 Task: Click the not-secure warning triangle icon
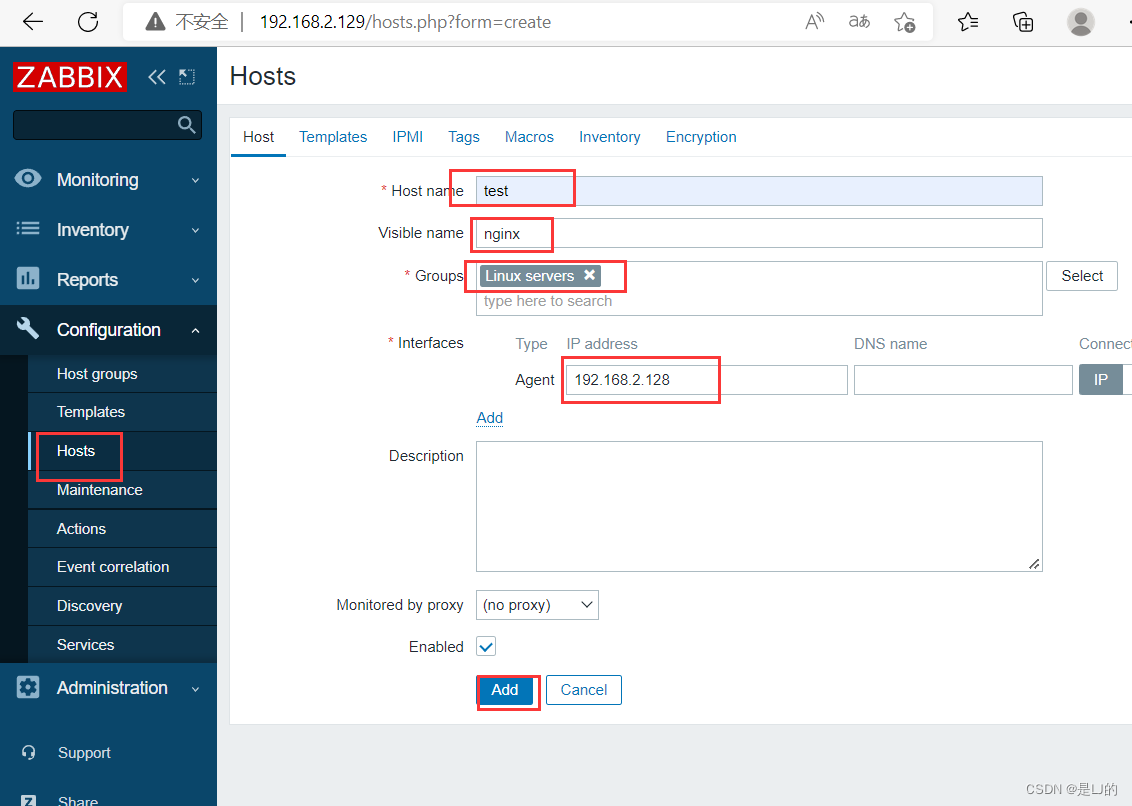tap(155, 22)
